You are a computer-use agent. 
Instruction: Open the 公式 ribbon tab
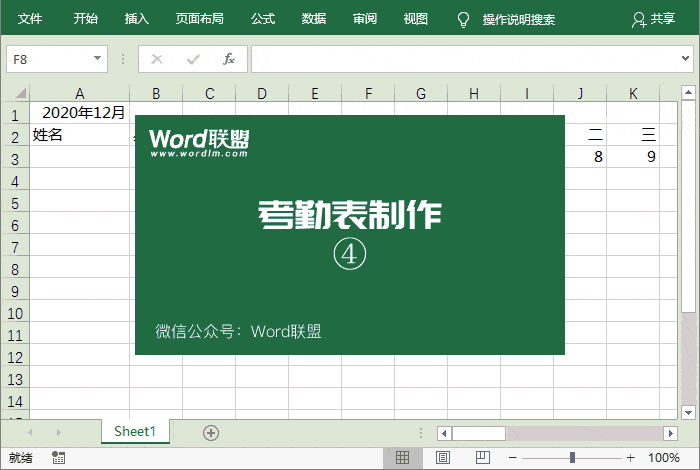263,19
